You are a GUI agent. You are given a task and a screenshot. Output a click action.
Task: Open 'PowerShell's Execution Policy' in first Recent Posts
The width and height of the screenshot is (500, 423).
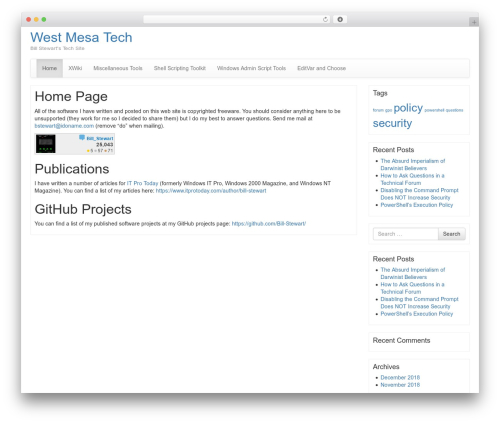(417, 205)
